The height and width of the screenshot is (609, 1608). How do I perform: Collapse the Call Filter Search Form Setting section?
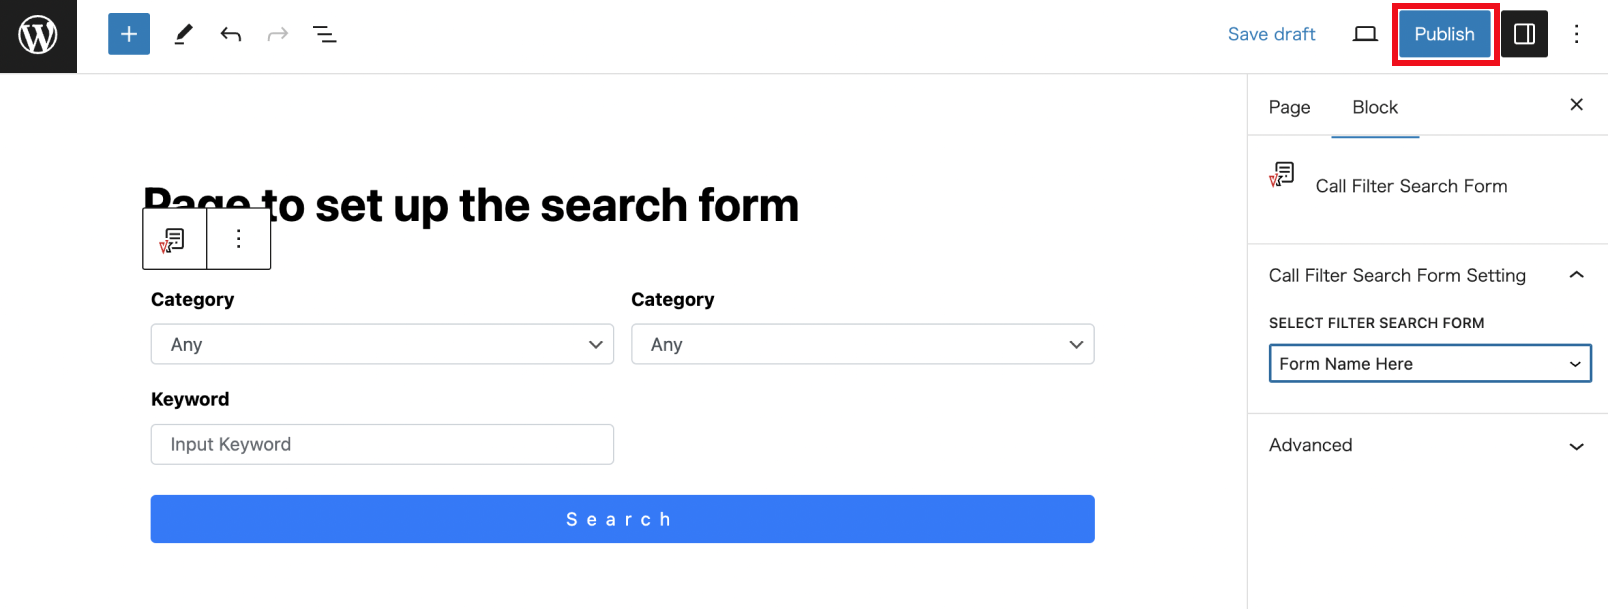pos(1577,274)
